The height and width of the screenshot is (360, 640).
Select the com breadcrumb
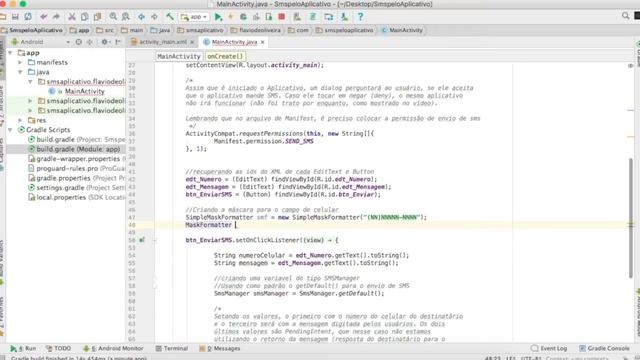coord(298,30)
